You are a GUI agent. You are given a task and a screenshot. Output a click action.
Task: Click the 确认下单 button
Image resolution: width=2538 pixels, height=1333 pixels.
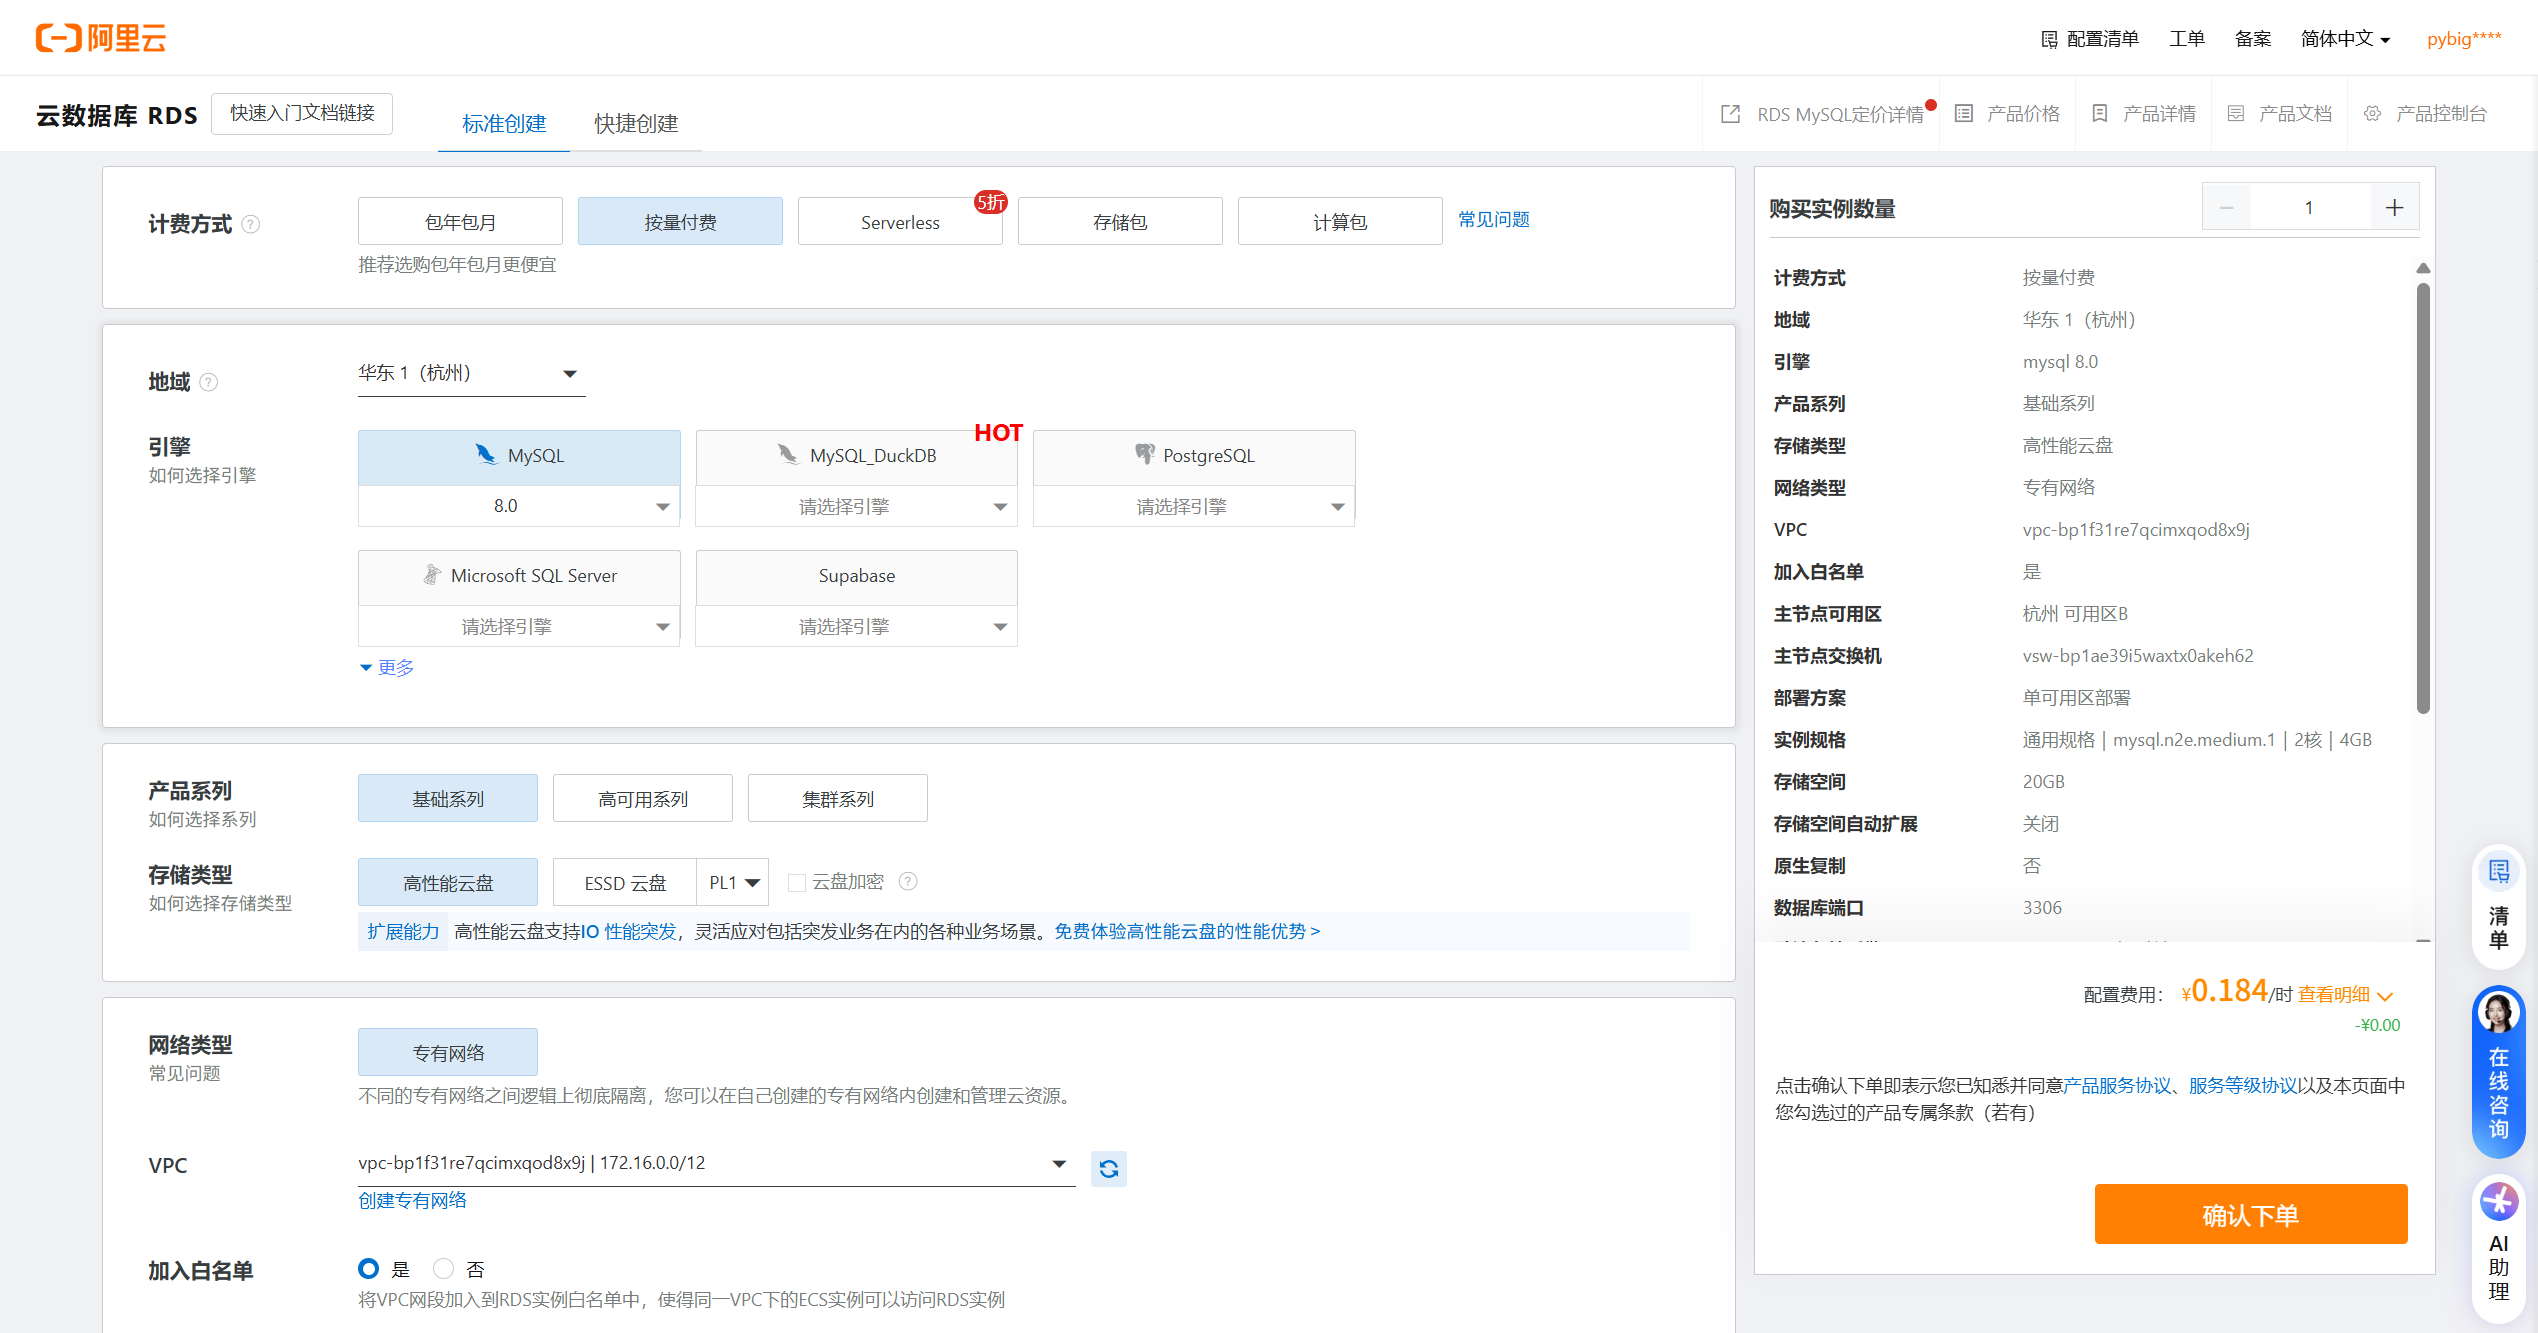[x=2251, y=1214]
